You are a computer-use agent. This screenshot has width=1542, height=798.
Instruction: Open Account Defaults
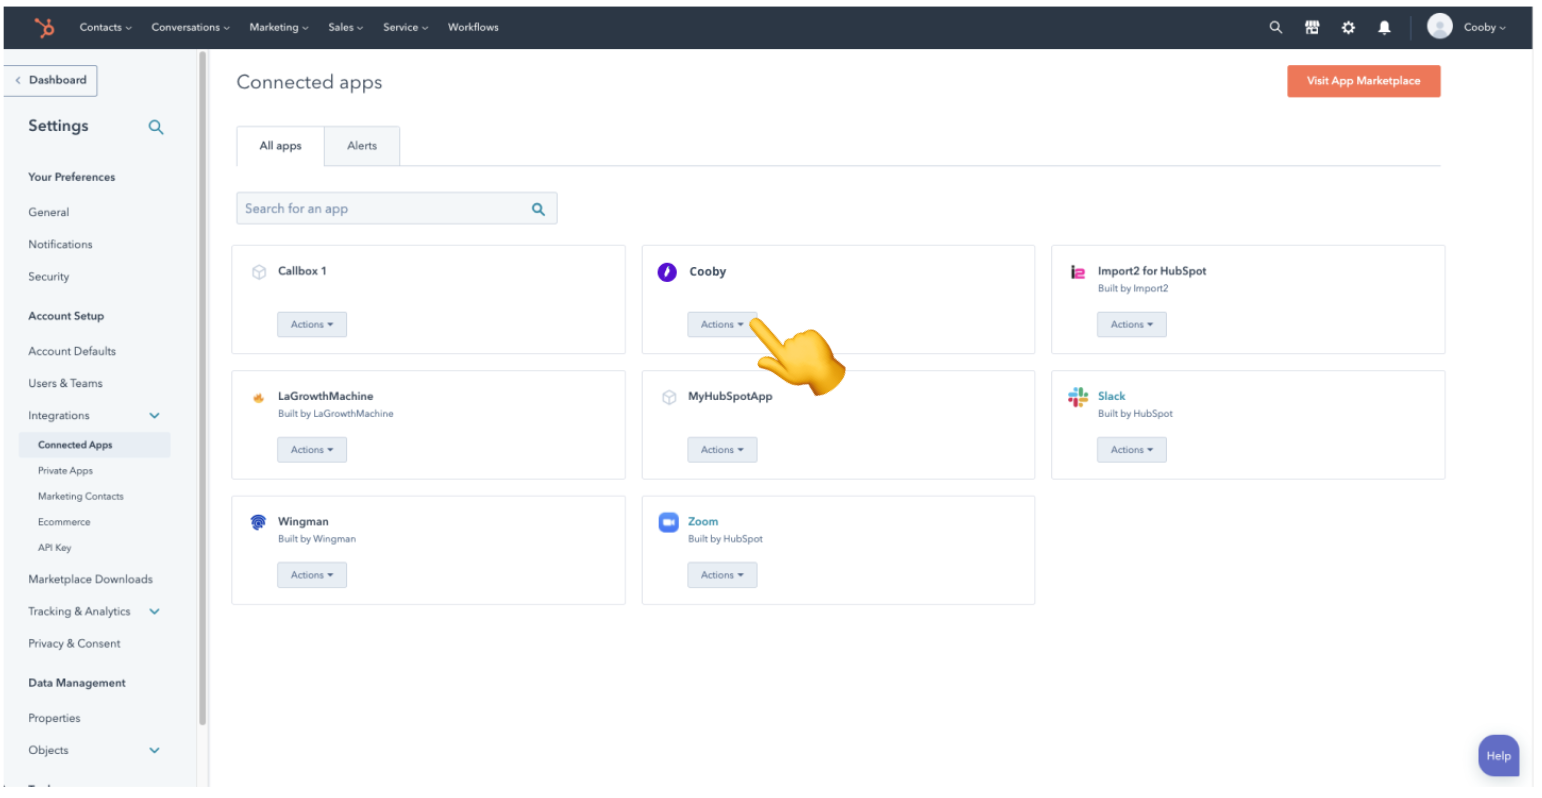pos(72,351)
